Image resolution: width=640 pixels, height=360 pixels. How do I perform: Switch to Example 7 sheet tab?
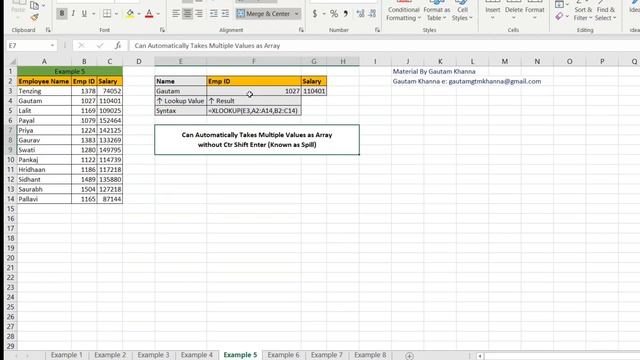[x=327, y=355]
